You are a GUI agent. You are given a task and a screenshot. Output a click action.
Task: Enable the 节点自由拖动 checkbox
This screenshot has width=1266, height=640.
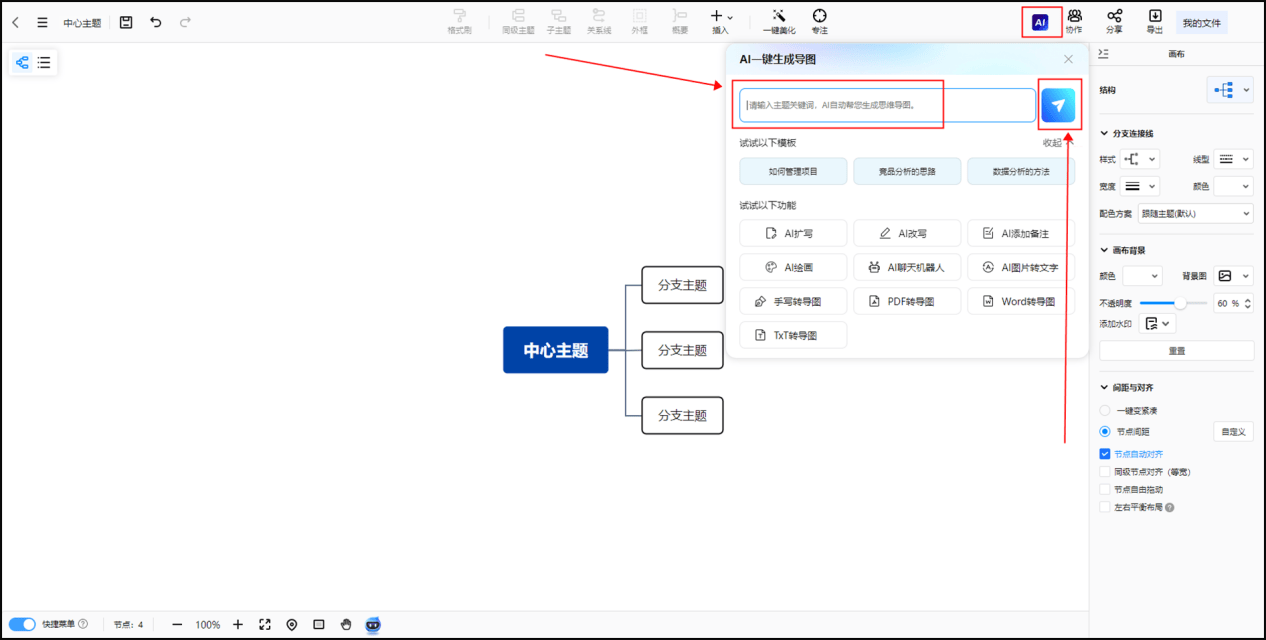tap(1104, 489)
